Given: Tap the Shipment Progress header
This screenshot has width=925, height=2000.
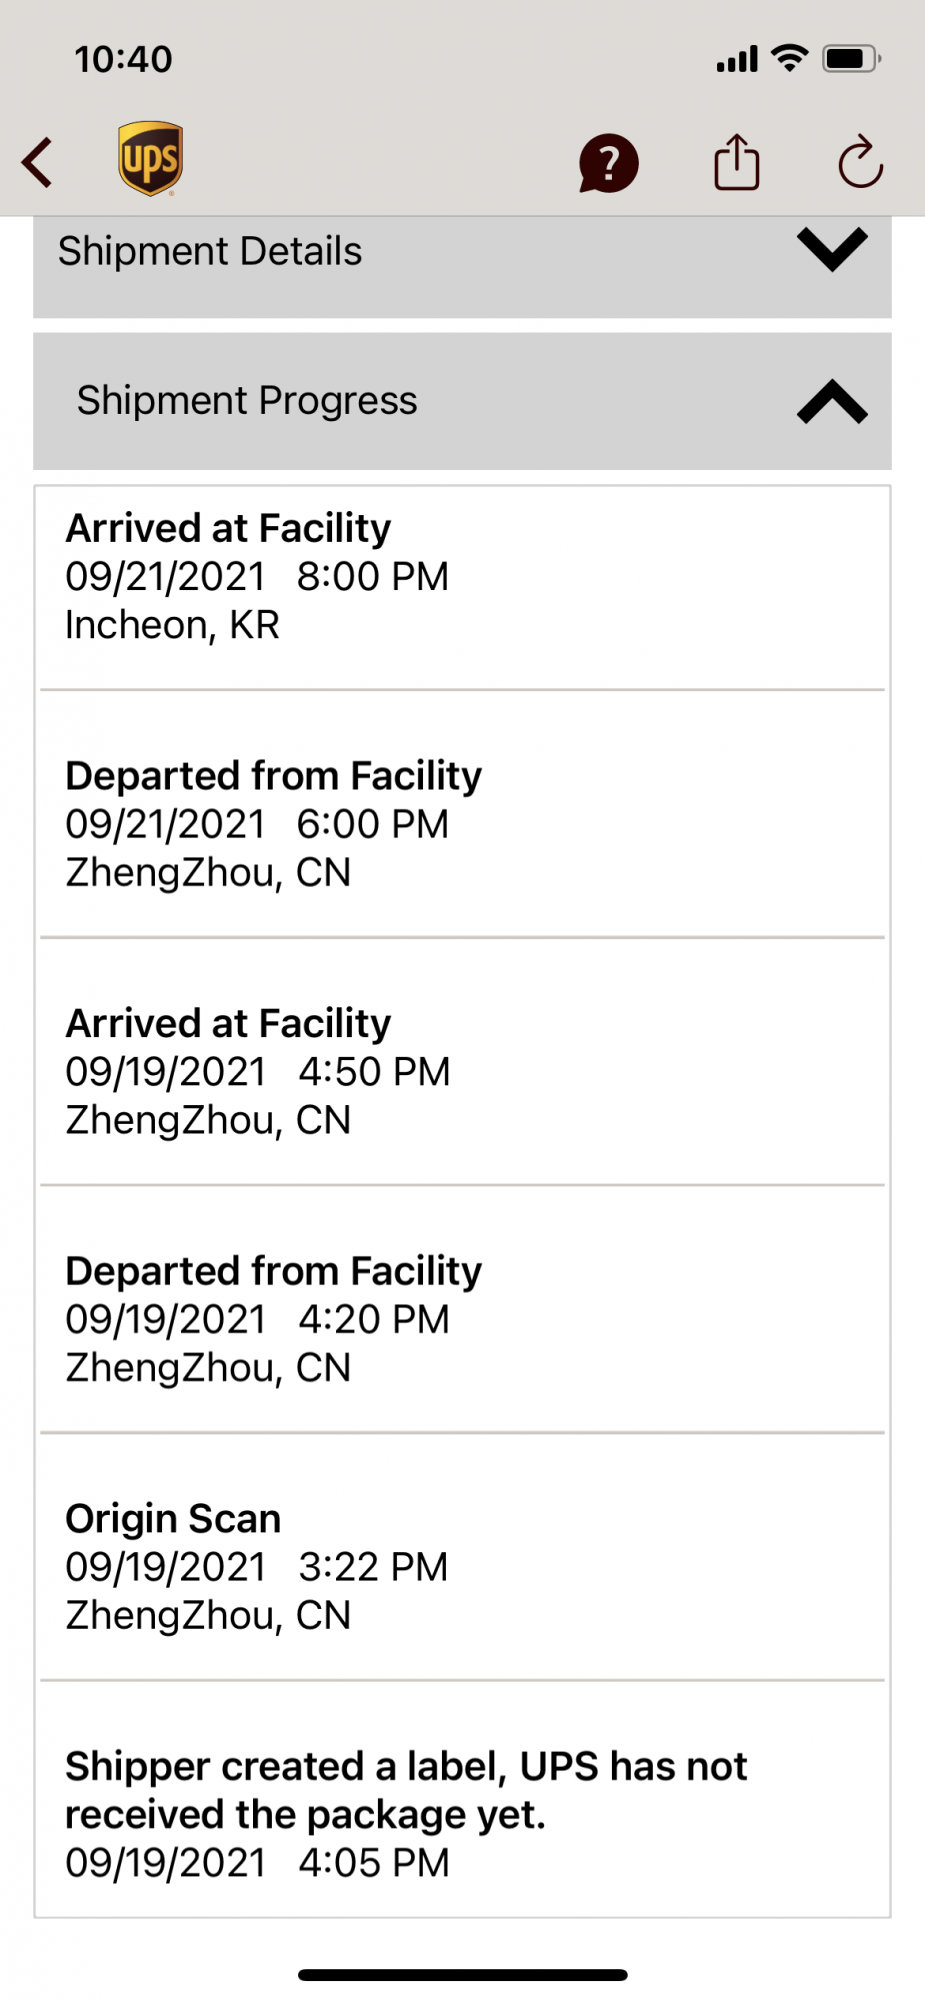Looking at the screenshot, I should coord(462,401).
